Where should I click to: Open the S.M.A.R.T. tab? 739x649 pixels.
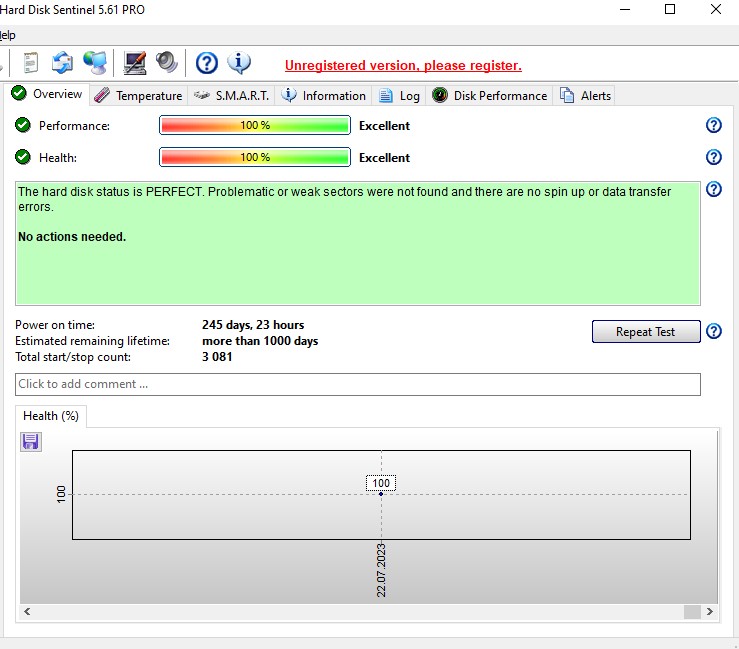[x=231, y=96]
